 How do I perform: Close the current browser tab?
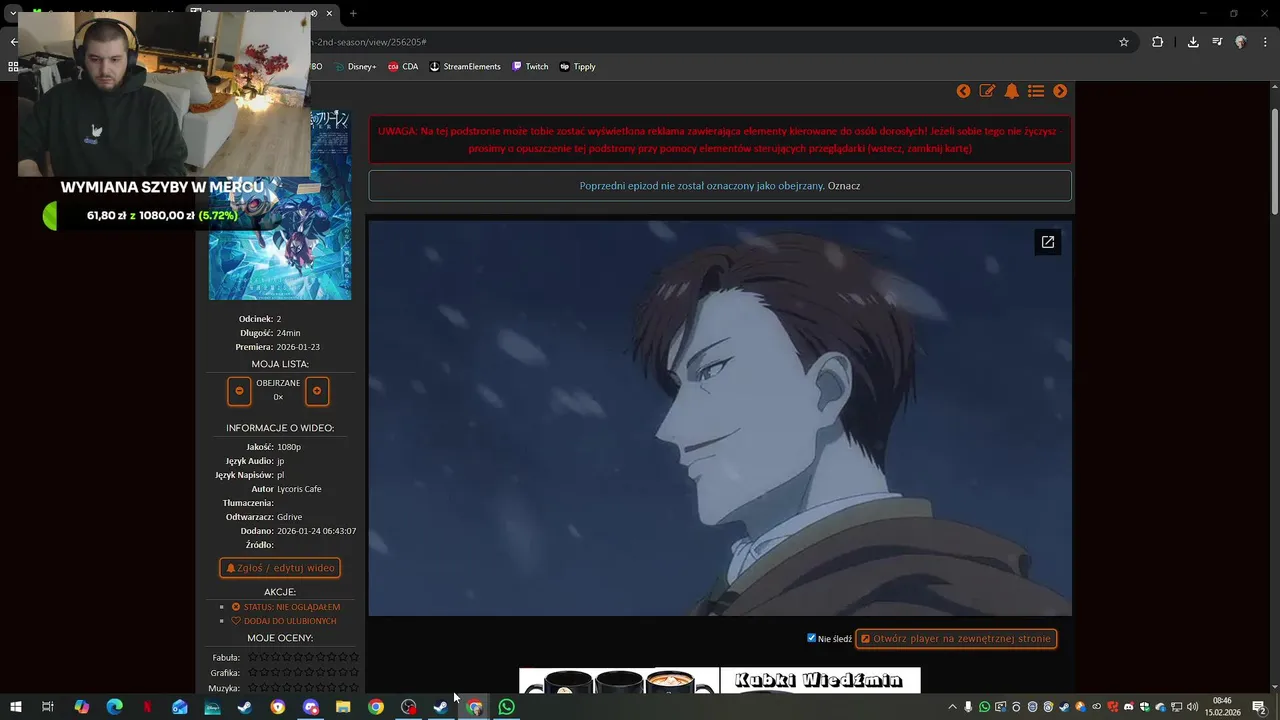329,13
